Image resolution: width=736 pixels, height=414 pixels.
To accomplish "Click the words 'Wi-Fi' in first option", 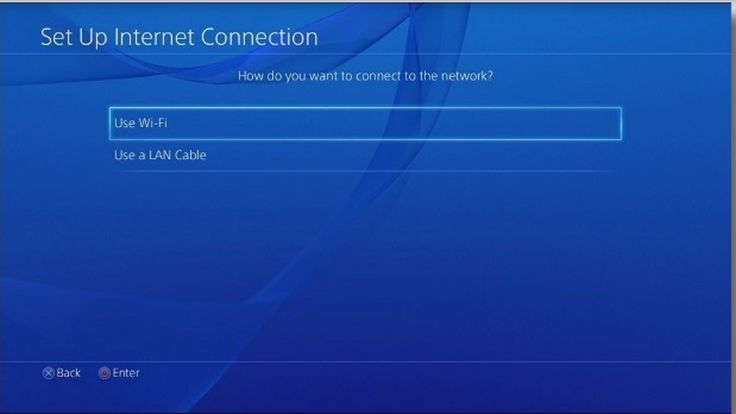I will coord(153,123).
